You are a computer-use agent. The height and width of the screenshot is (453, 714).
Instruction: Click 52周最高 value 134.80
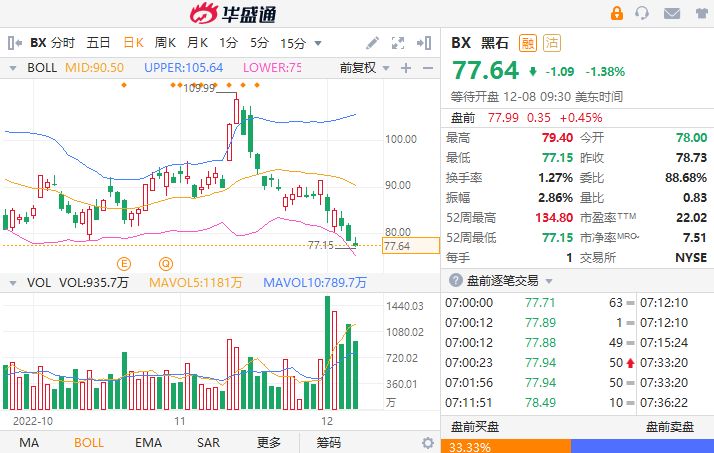point(554,218)
